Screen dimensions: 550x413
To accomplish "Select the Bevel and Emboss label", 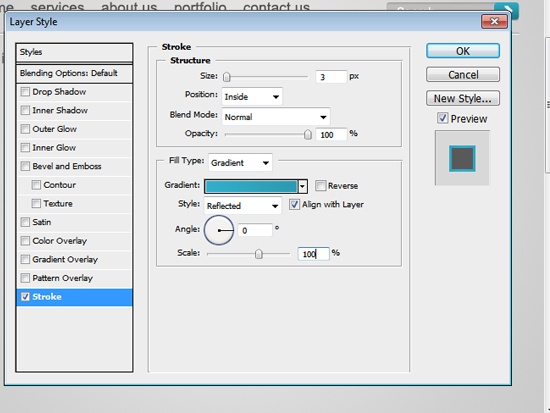I will click(x=67, y=166).
